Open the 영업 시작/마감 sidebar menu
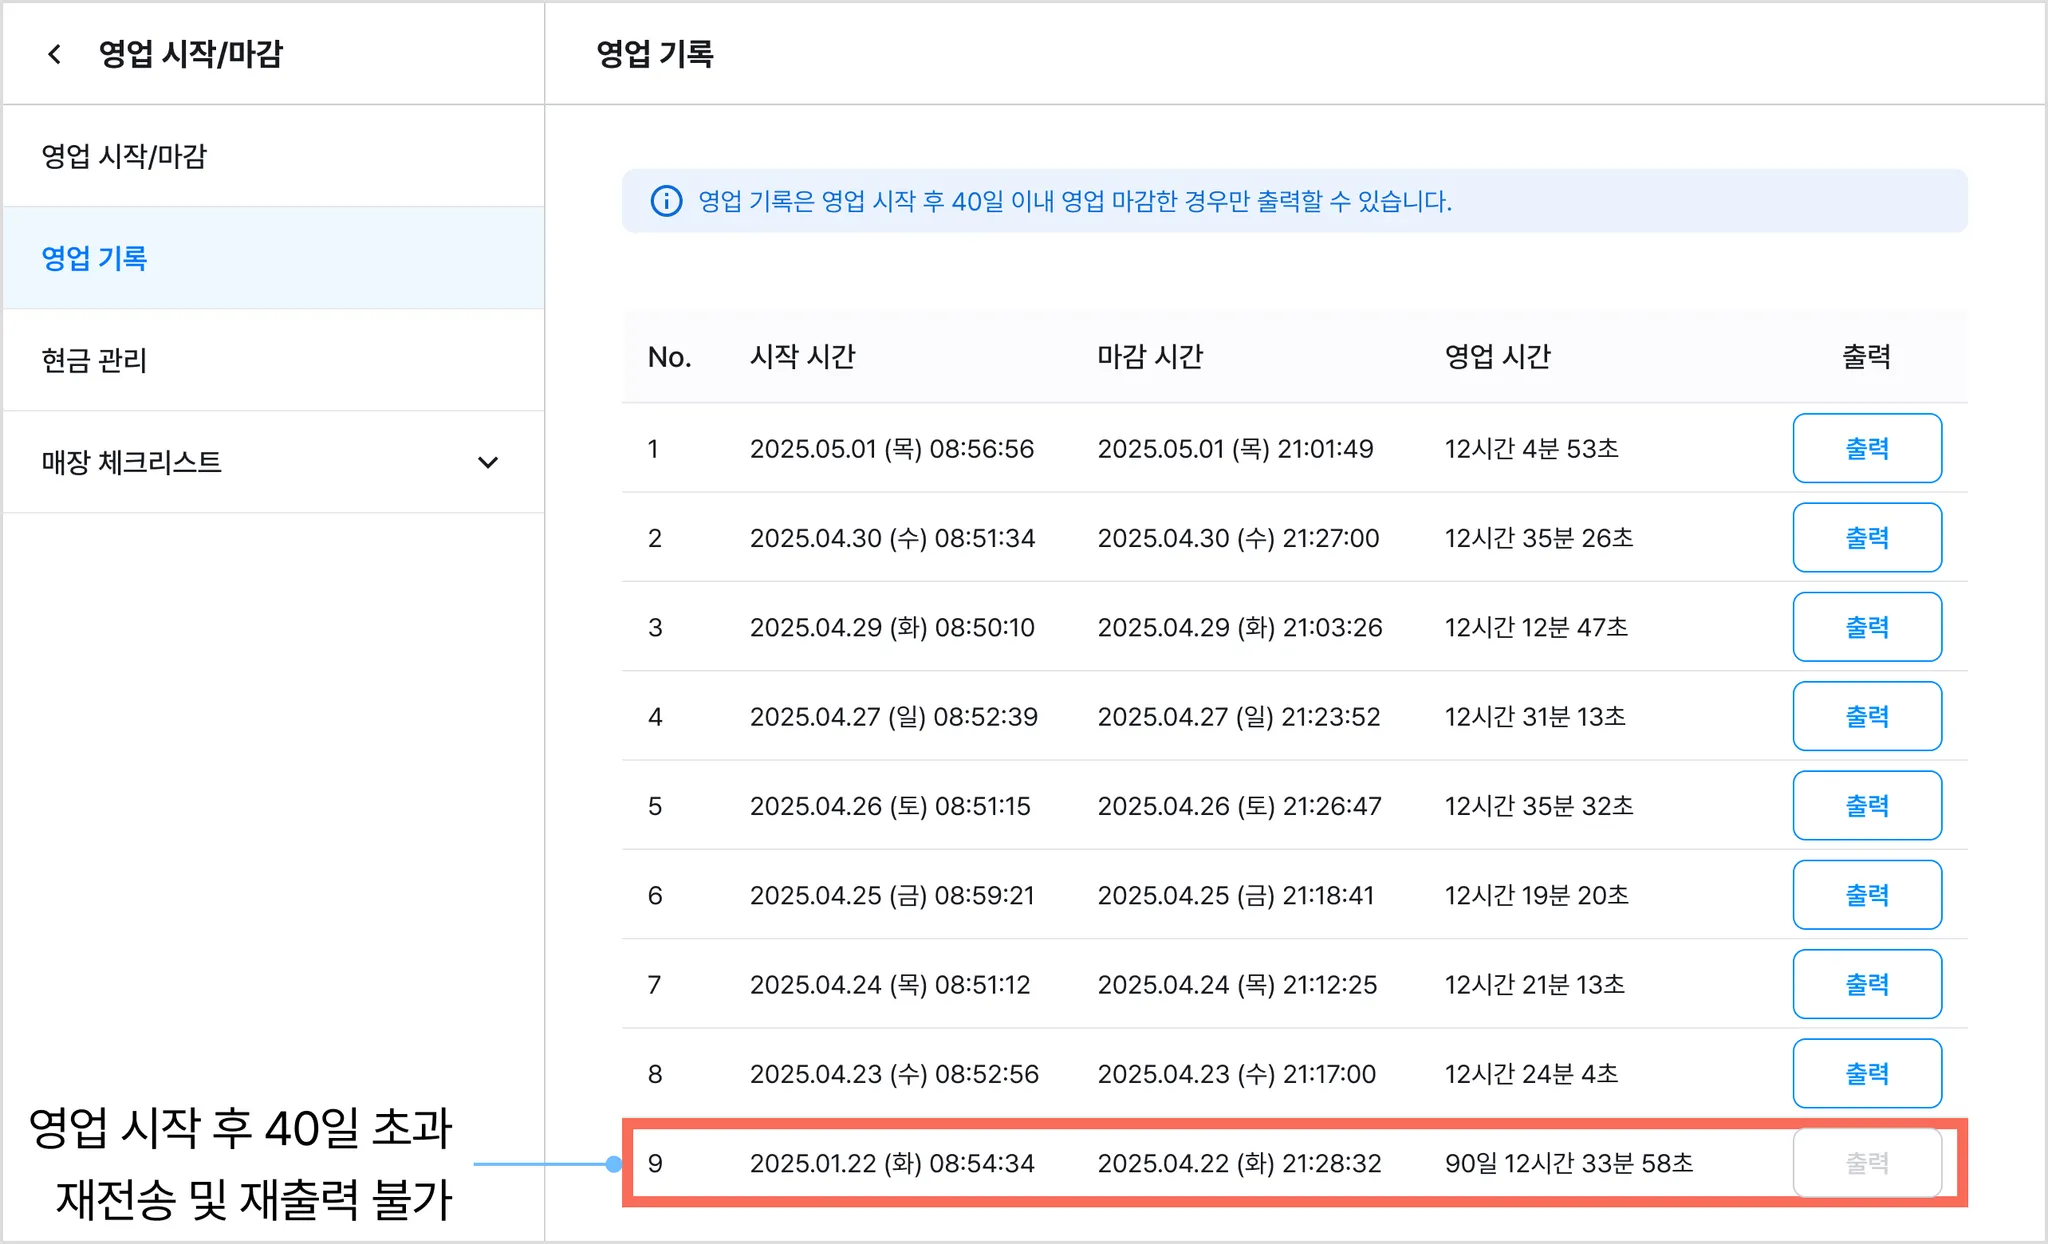The height and width of the screenshot is (1244, 2048). pyautogui.click(x=124, y=156)
